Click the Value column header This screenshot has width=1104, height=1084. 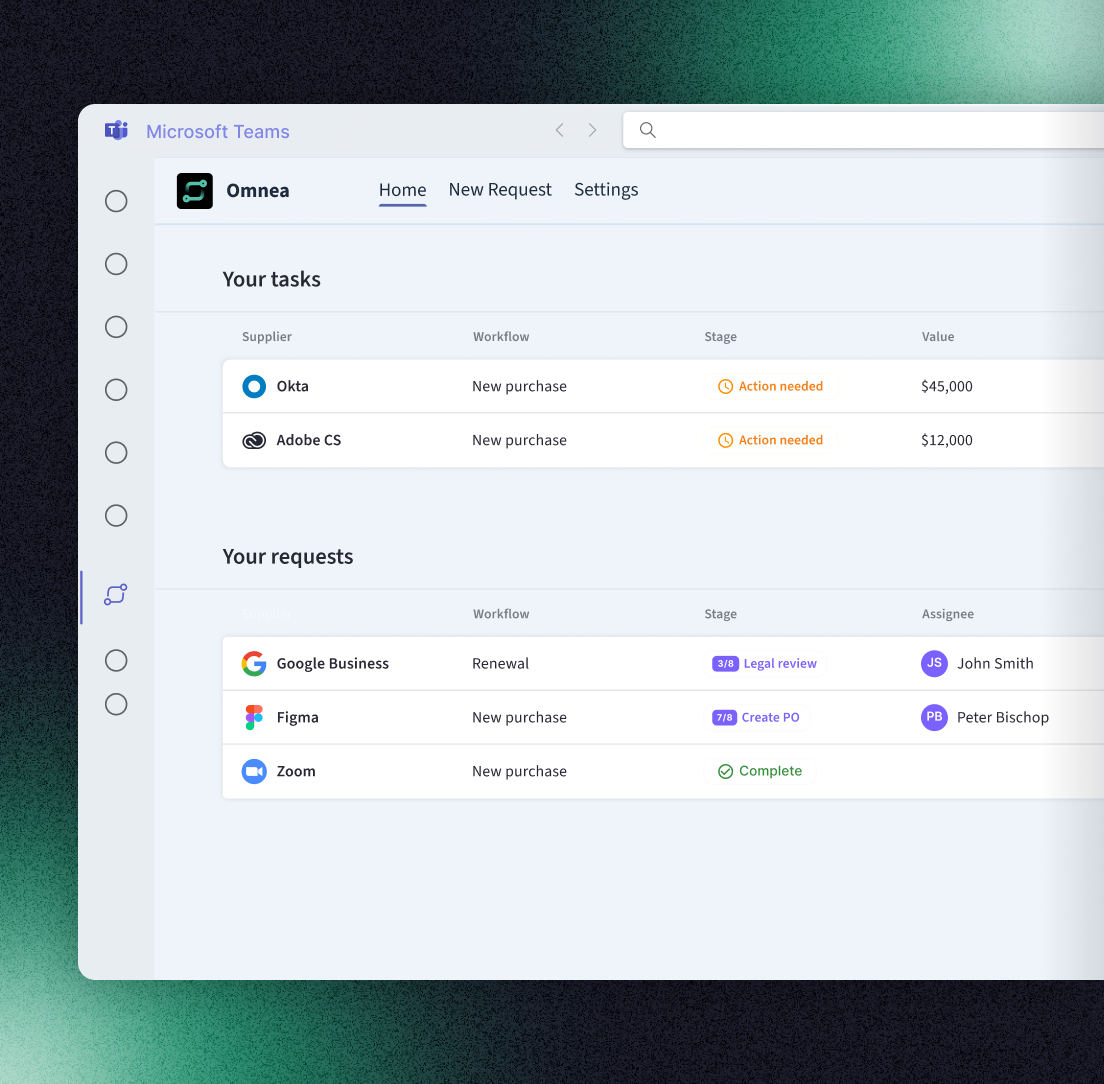(939, 337)
